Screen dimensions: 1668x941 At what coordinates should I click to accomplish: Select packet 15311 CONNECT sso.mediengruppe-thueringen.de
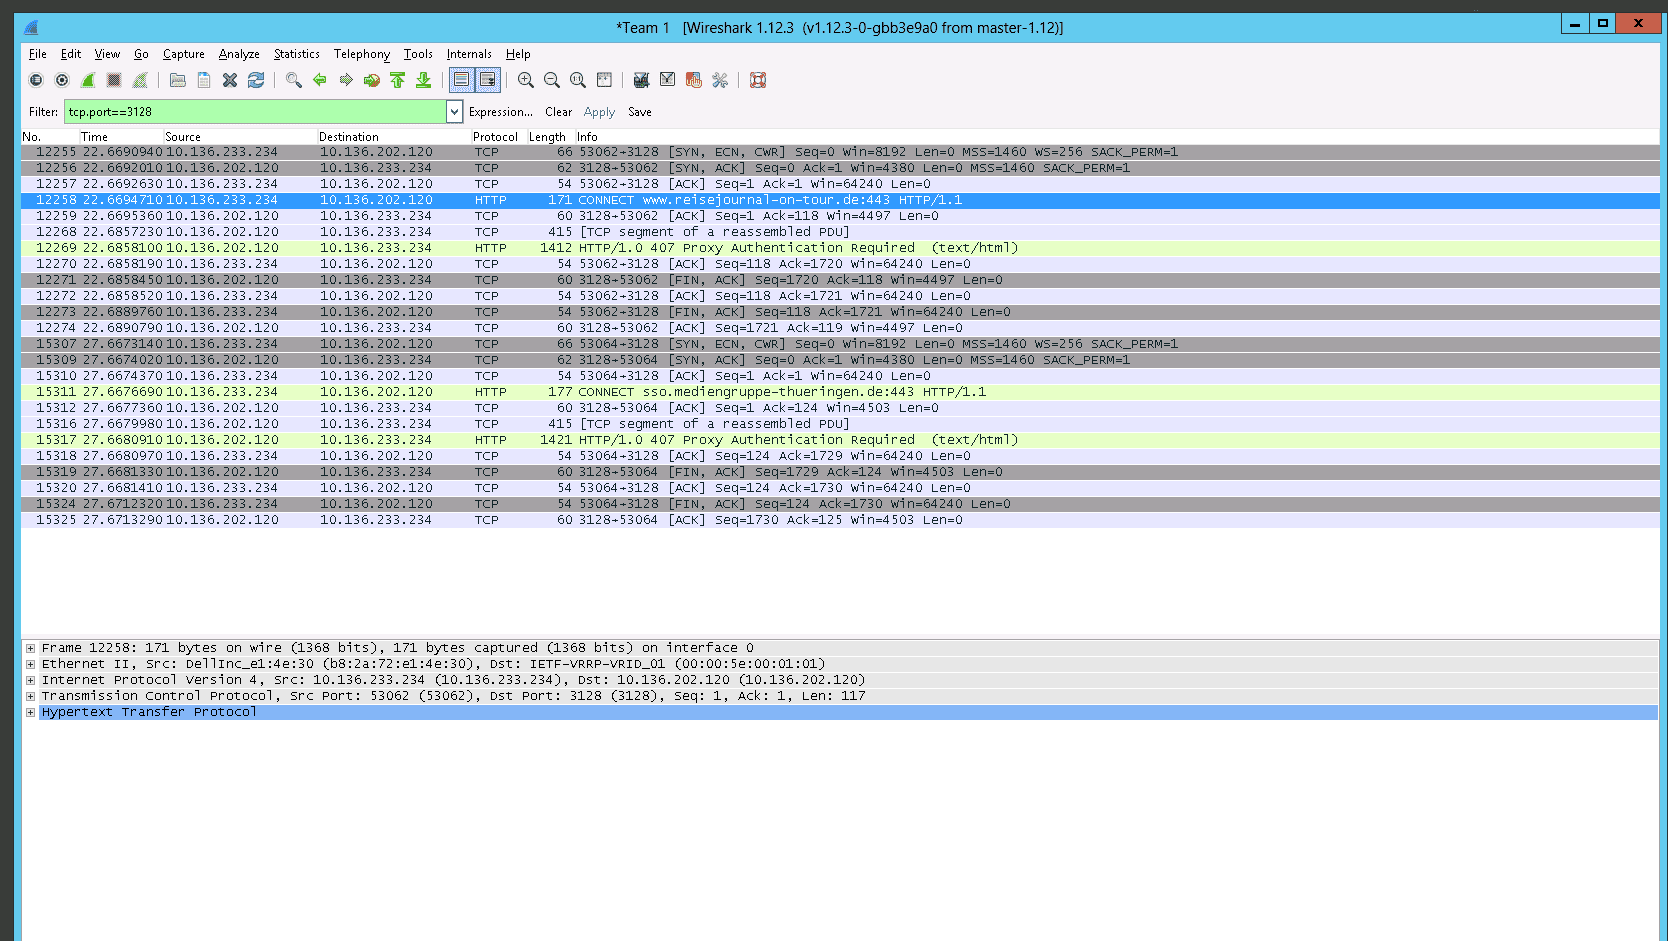(840, 392)
